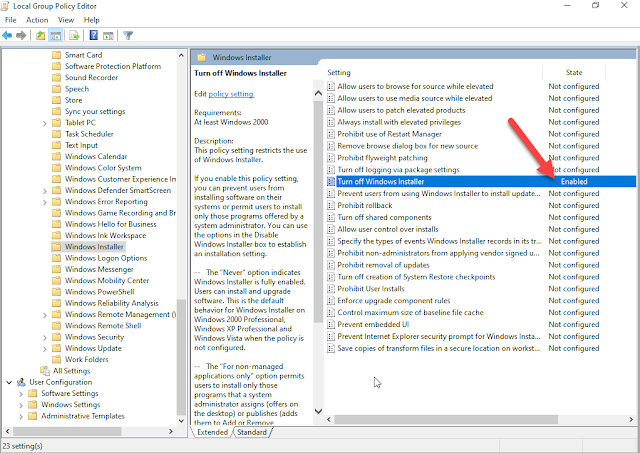Select Turn off shared components policy
Viewport: 640px width, 453px height.
[384, 217]
